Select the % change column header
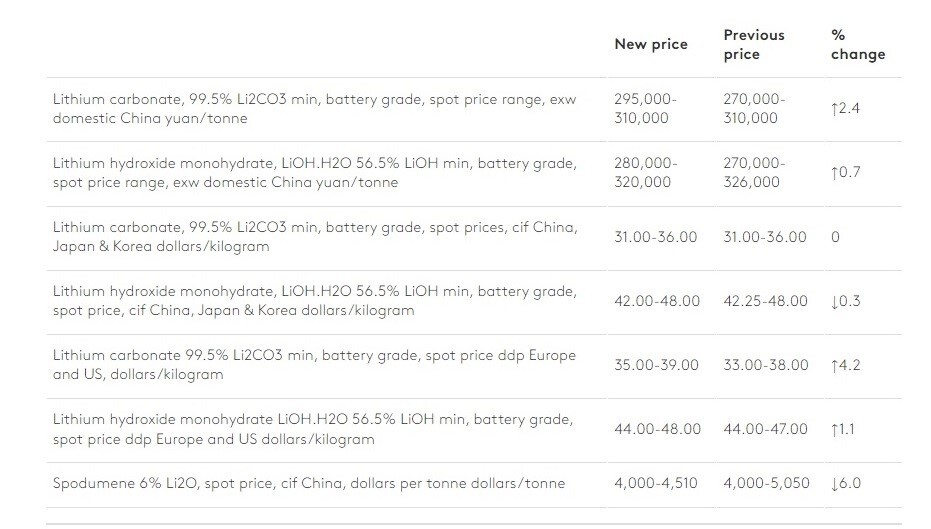931x529 pixels. [858, 45]
